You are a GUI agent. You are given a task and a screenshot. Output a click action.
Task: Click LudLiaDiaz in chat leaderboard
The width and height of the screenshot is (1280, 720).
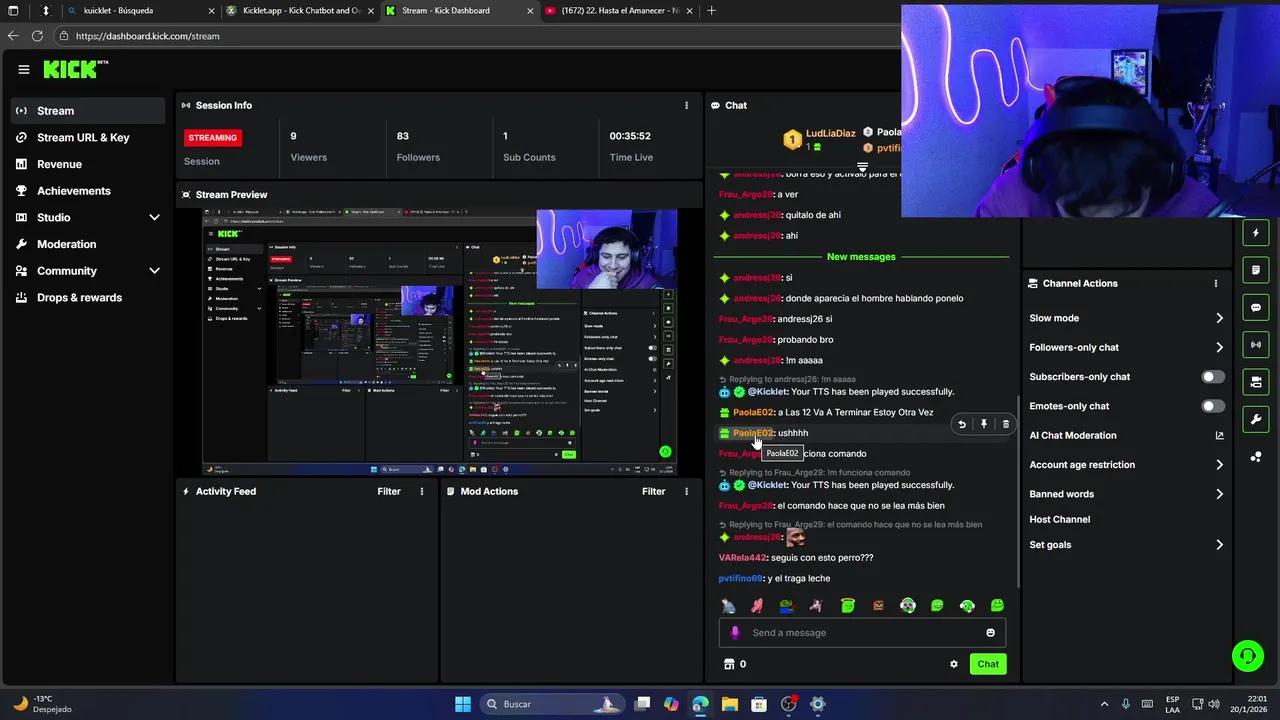pyautogui.click(x=830, y=133)
